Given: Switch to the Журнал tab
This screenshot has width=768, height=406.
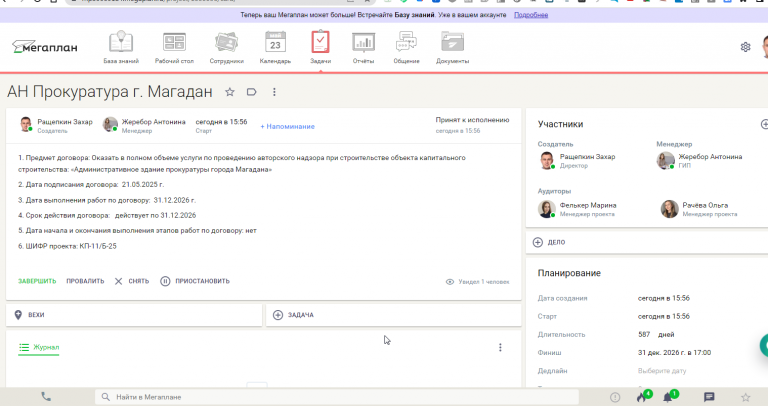Looking at the screenshot, I should point(39,347).
